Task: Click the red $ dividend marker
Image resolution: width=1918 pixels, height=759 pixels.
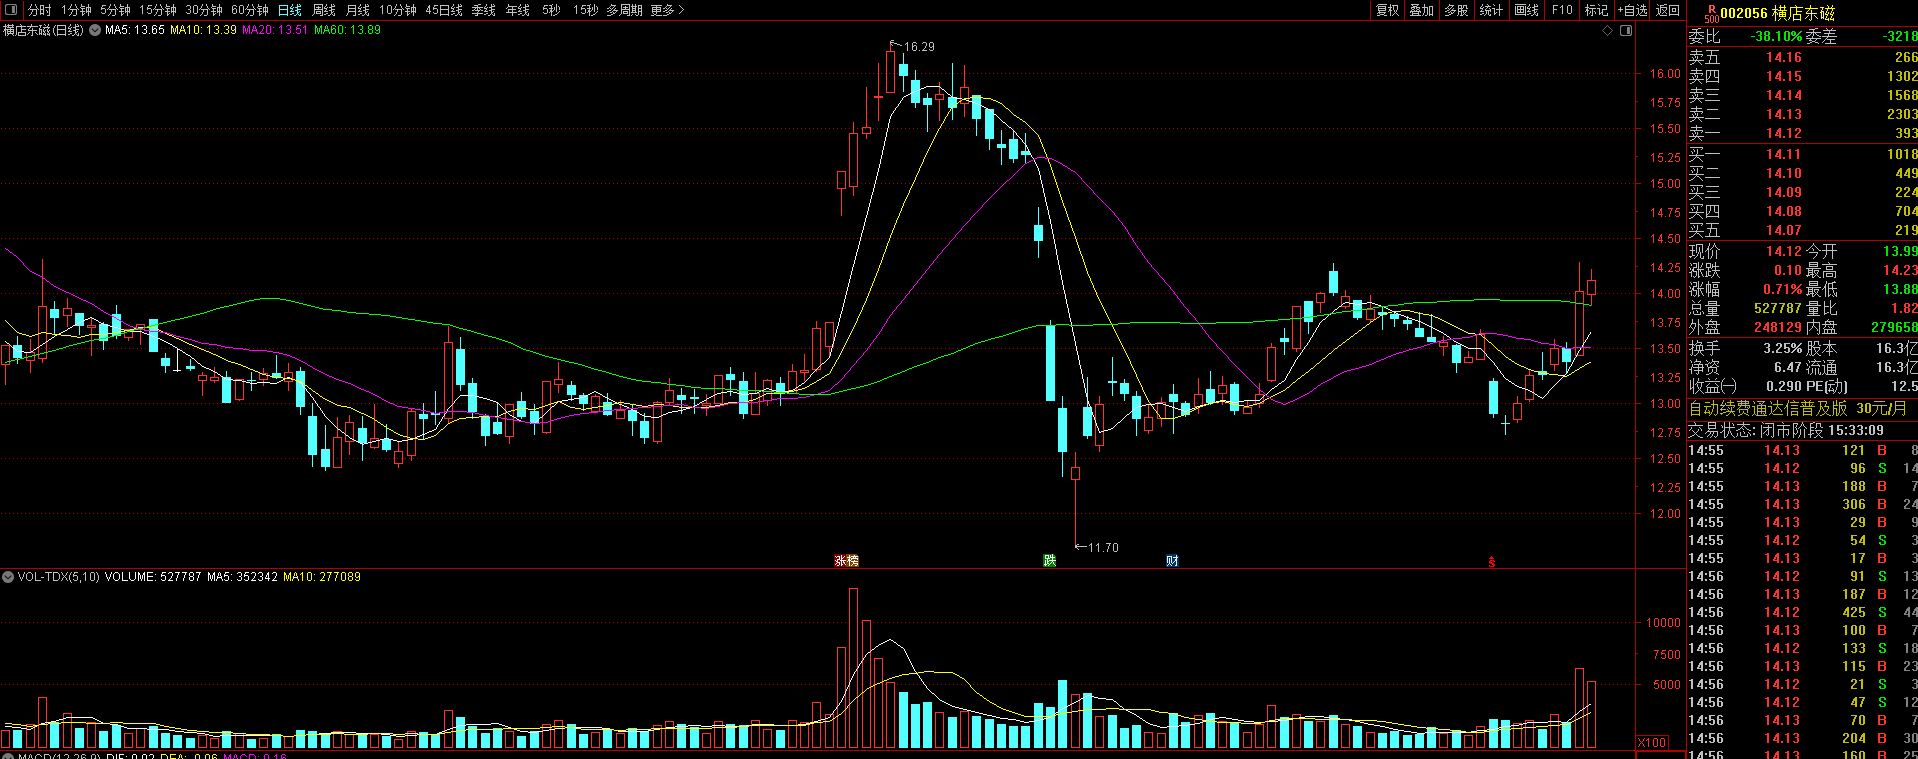Action: pos(1491,563)
